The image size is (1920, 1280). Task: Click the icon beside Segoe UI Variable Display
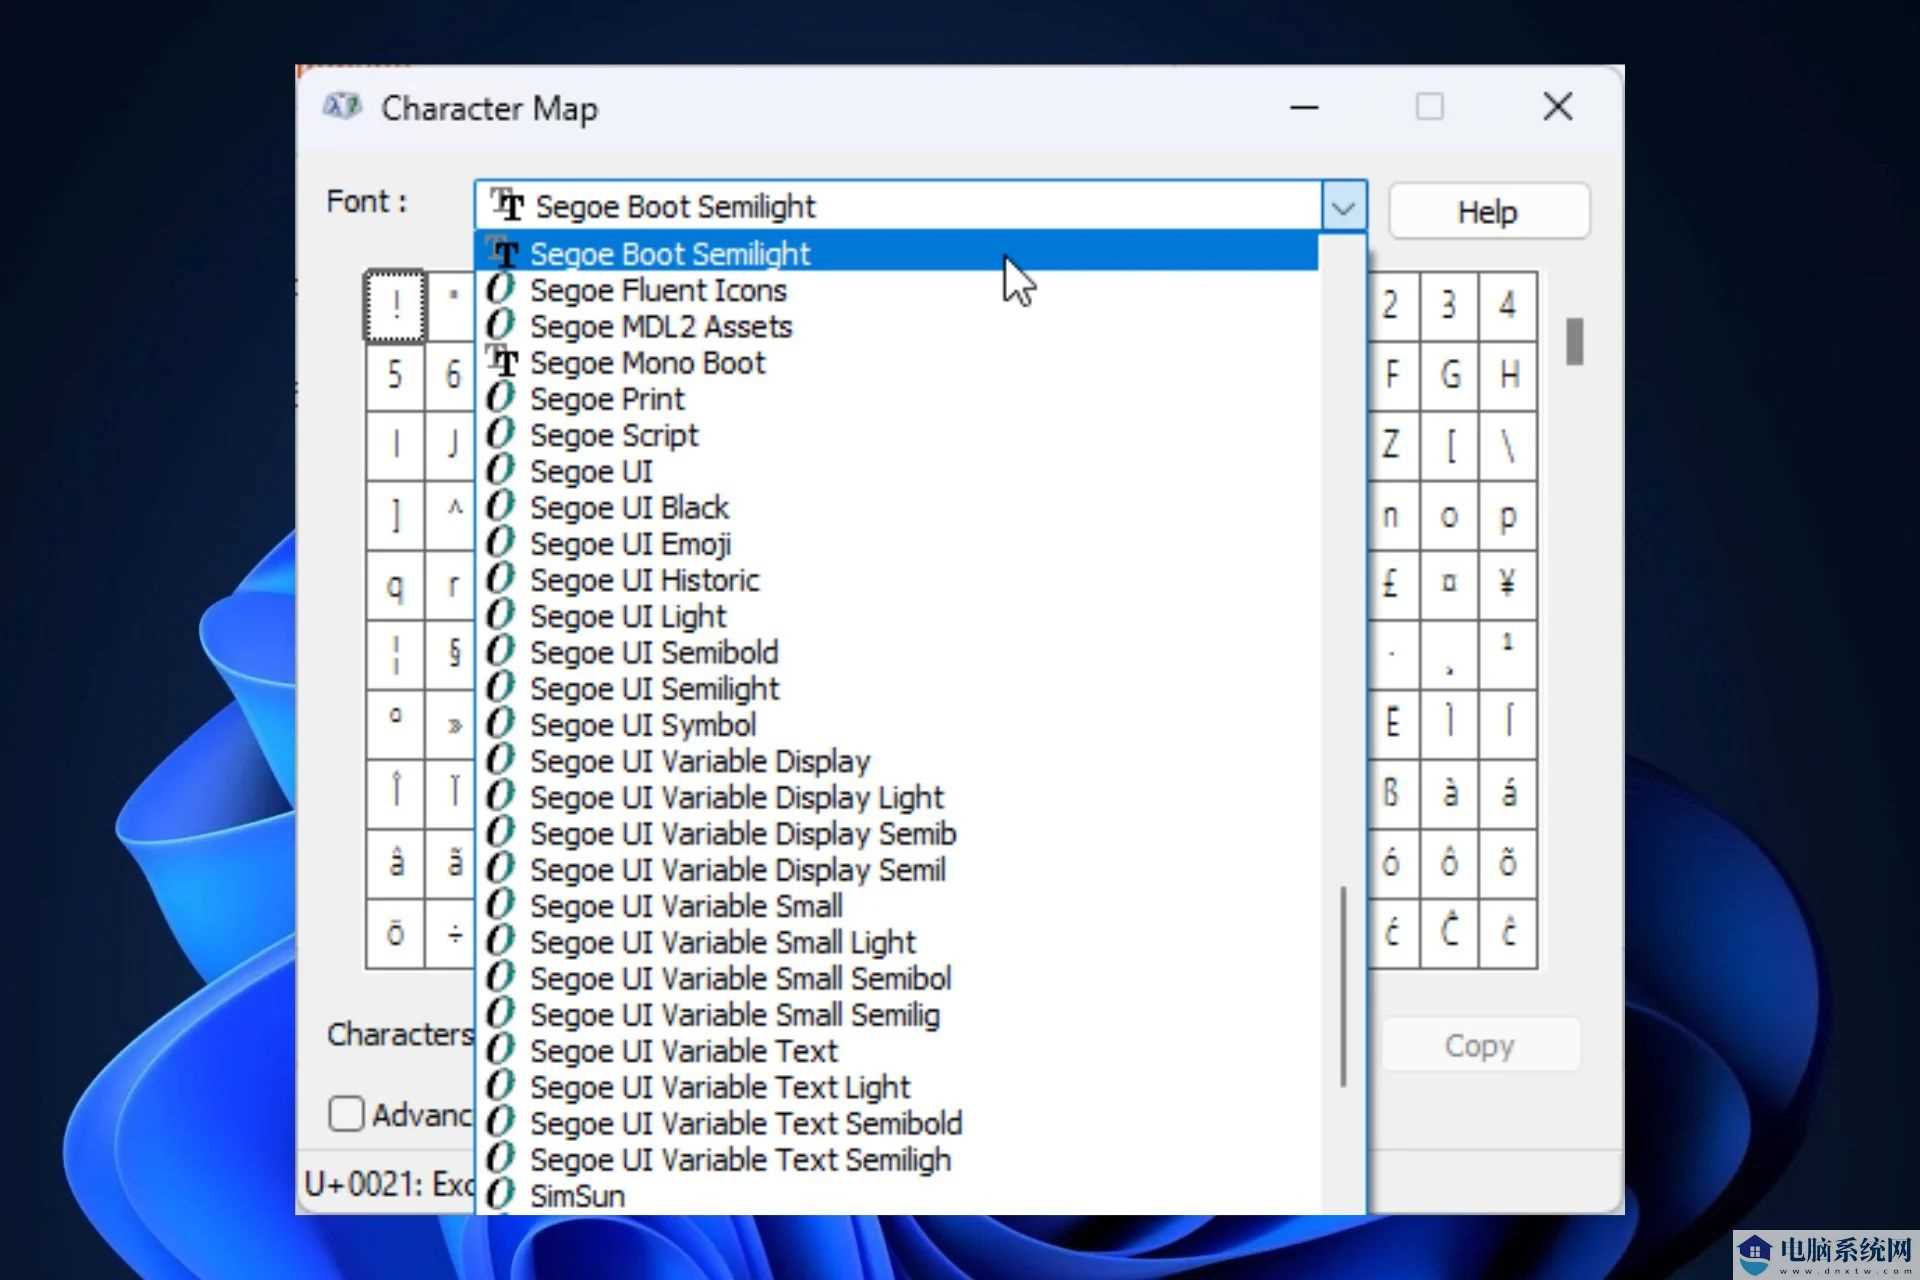pos(501,760)
